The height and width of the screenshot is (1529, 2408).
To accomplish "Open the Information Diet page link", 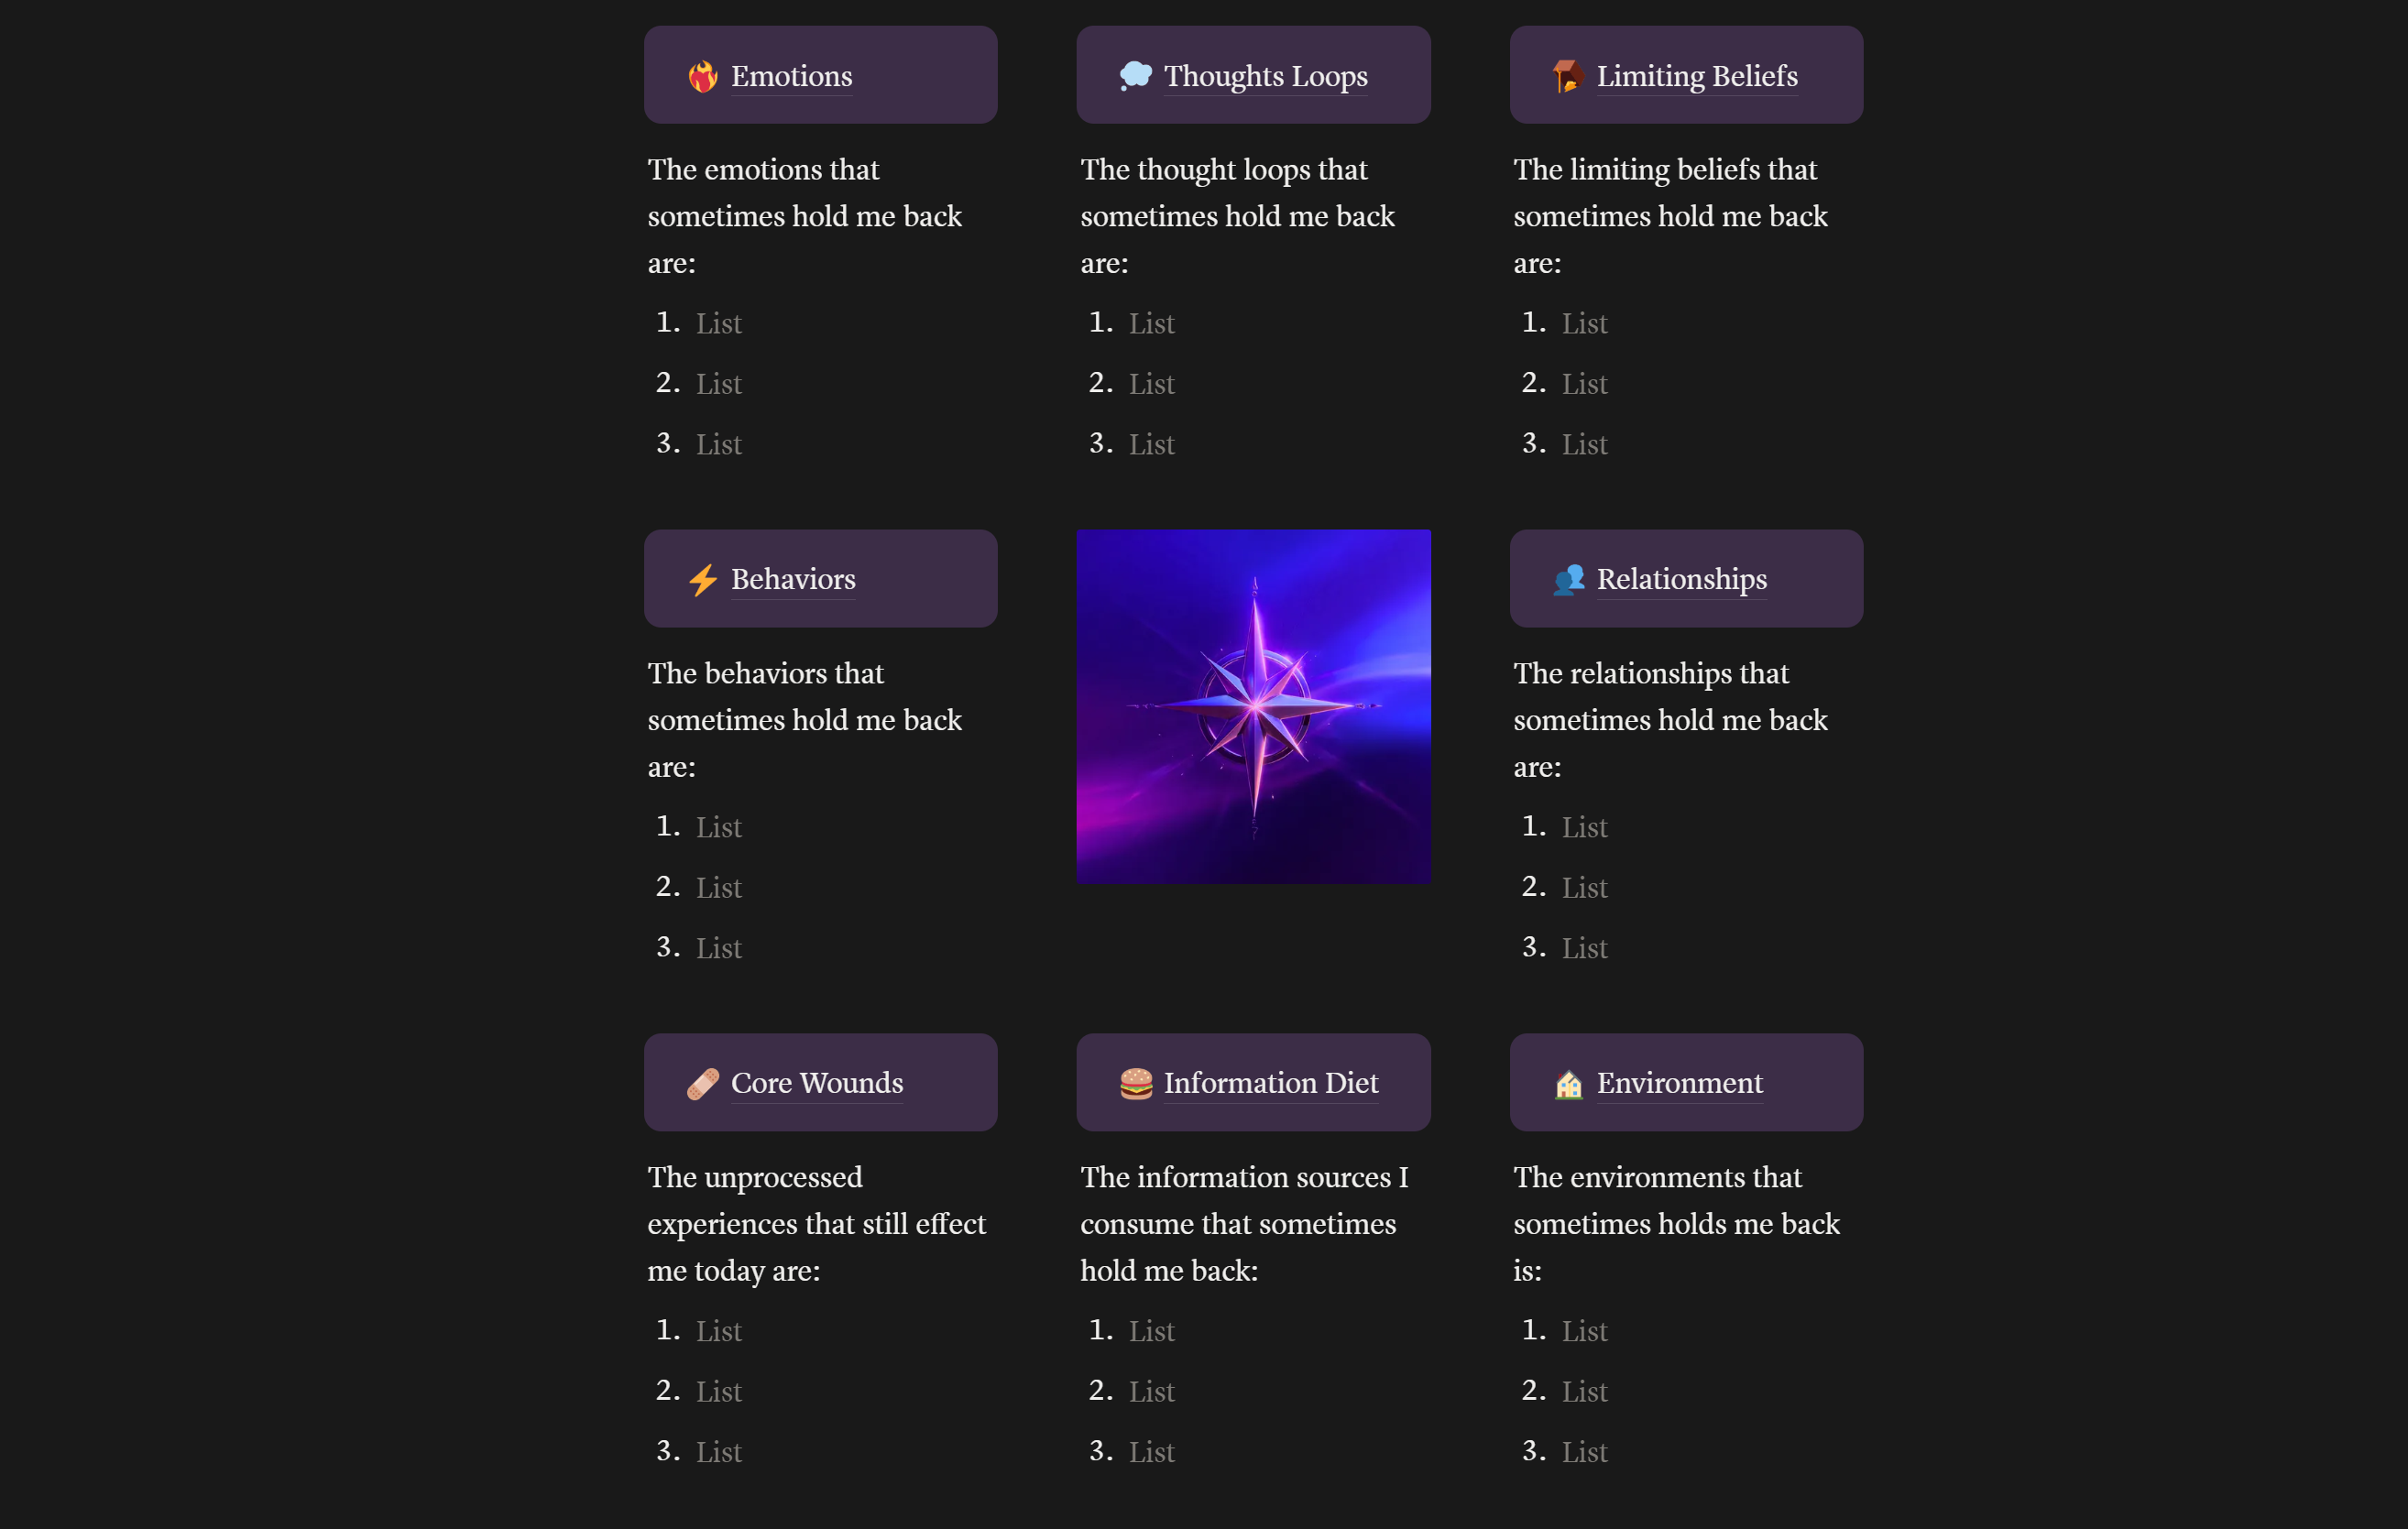I will tap(1270, 1084).
